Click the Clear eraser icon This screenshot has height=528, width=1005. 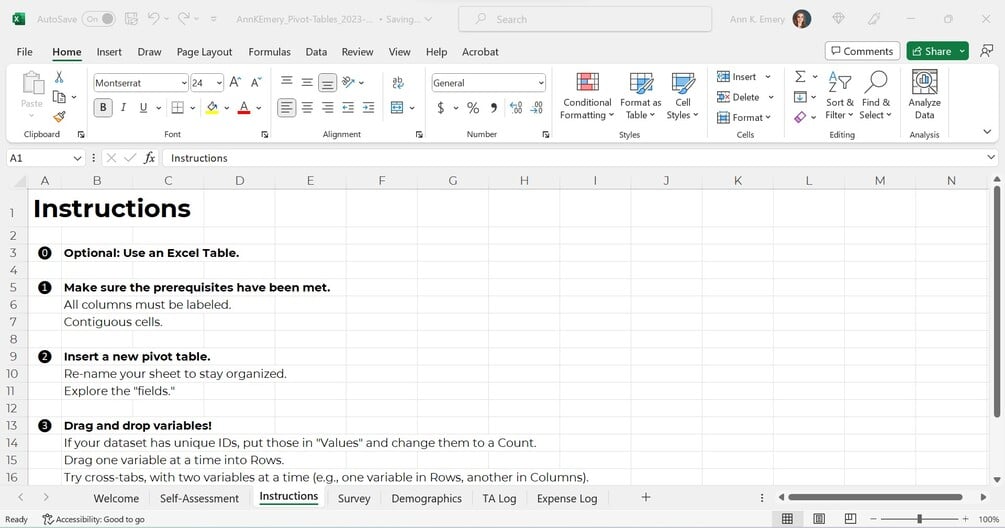click(x=800, y=117)
